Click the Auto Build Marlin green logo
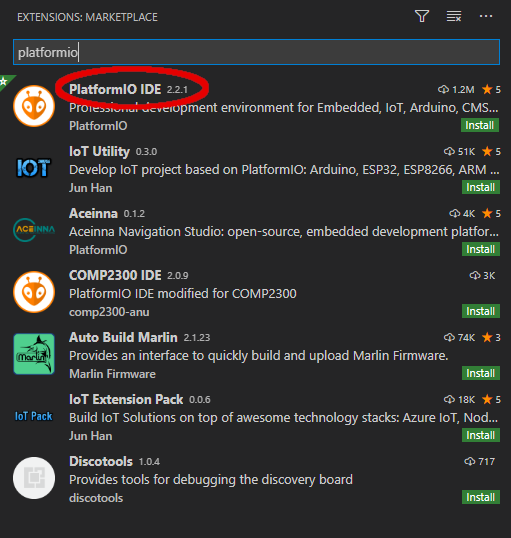 [34, 354]
